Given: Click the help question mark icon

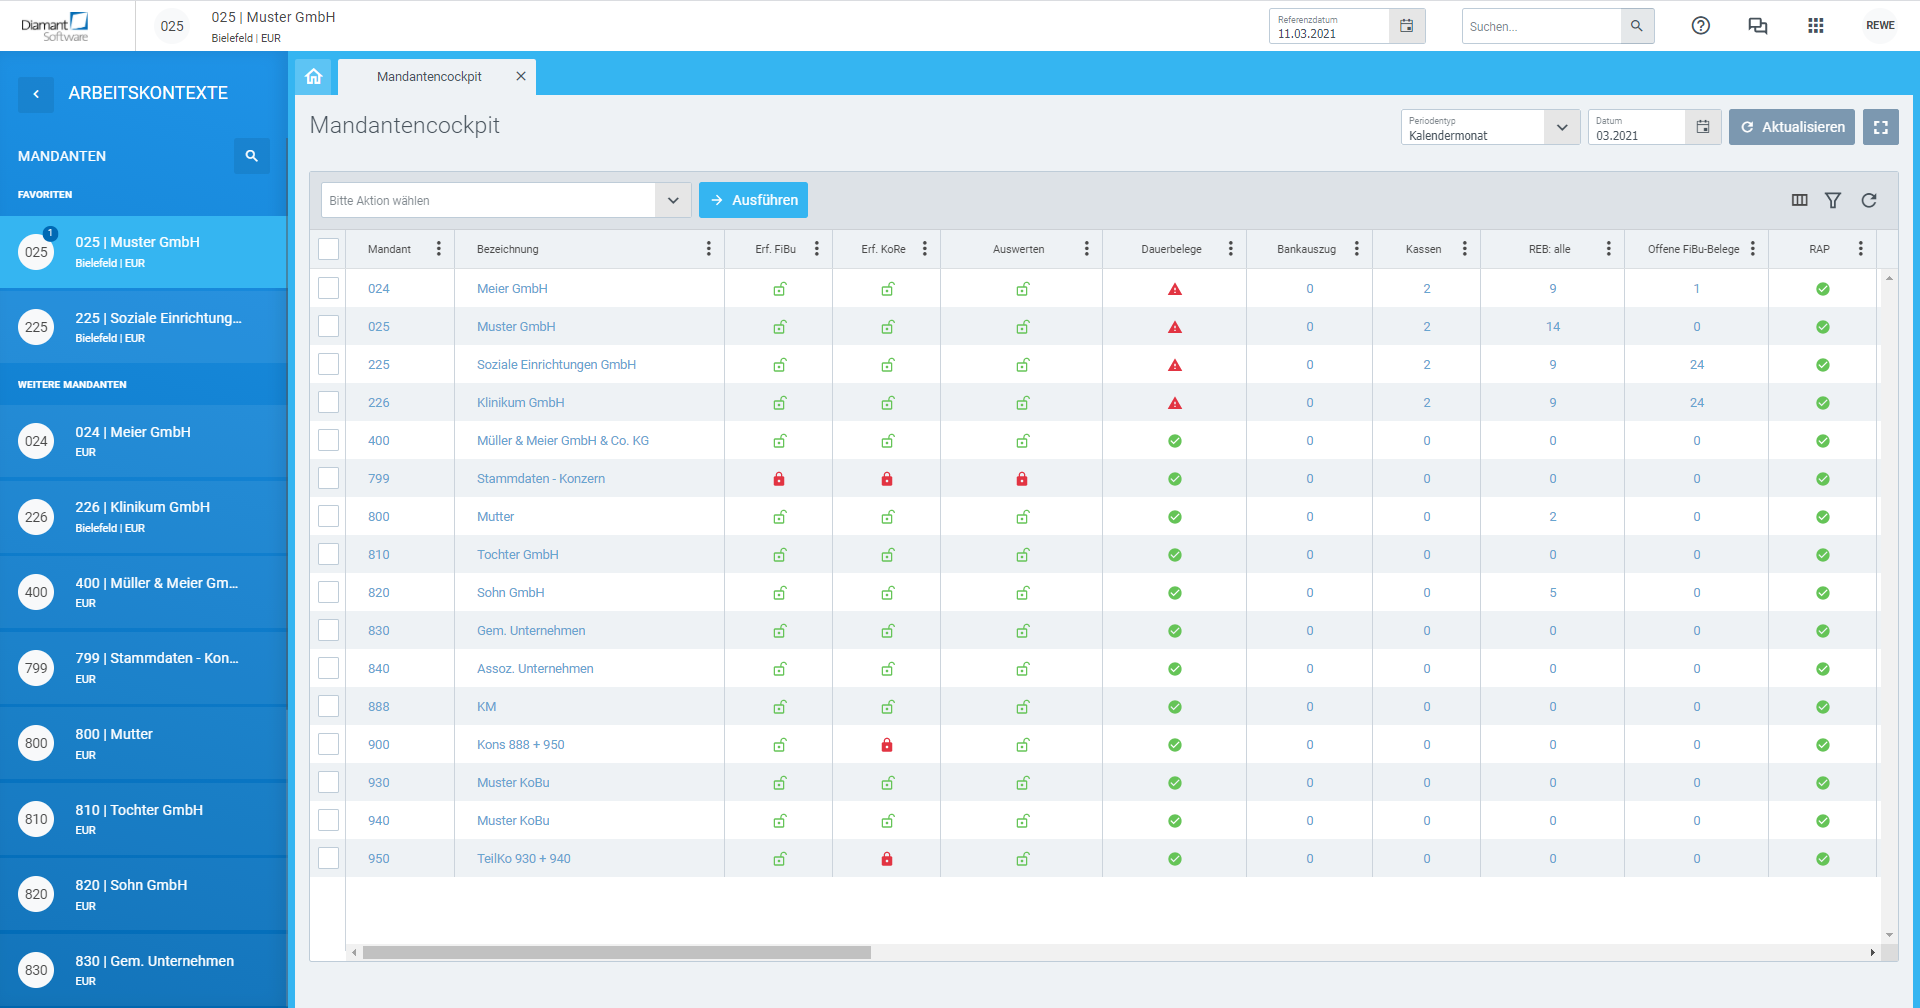Looking at the screenshot, I should click(x=1700, y=26).
